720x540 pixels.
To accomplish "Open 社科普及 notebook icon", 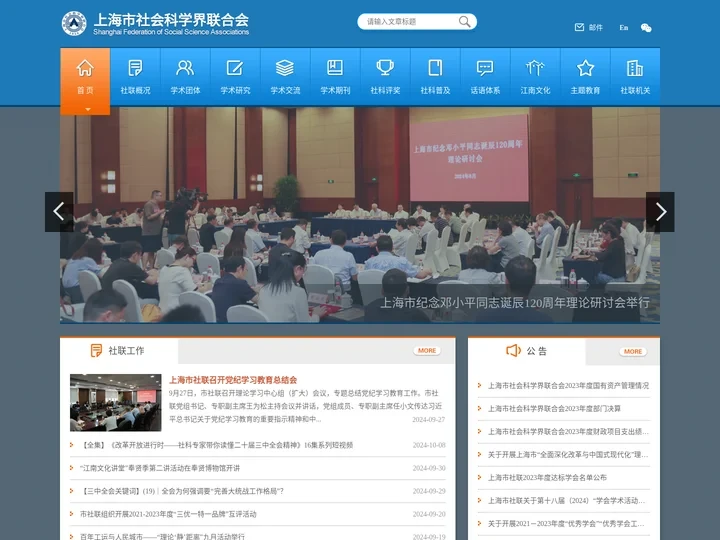I will (435, 68).
